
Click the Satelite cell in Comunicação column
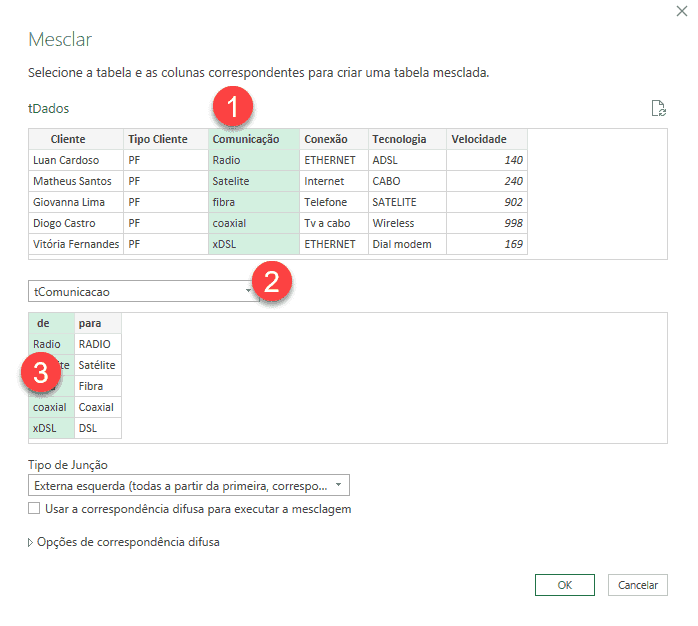coord(254,181)
